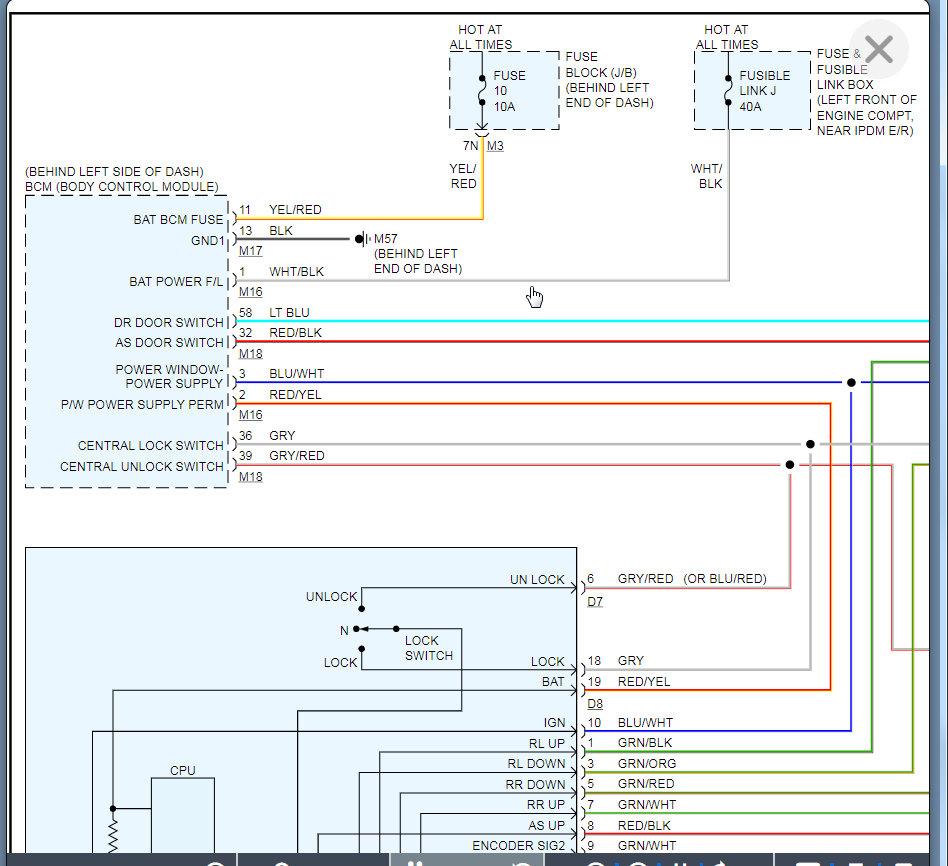Click the DR DOOR SWITCH terminal label

[x=169, y=322]
